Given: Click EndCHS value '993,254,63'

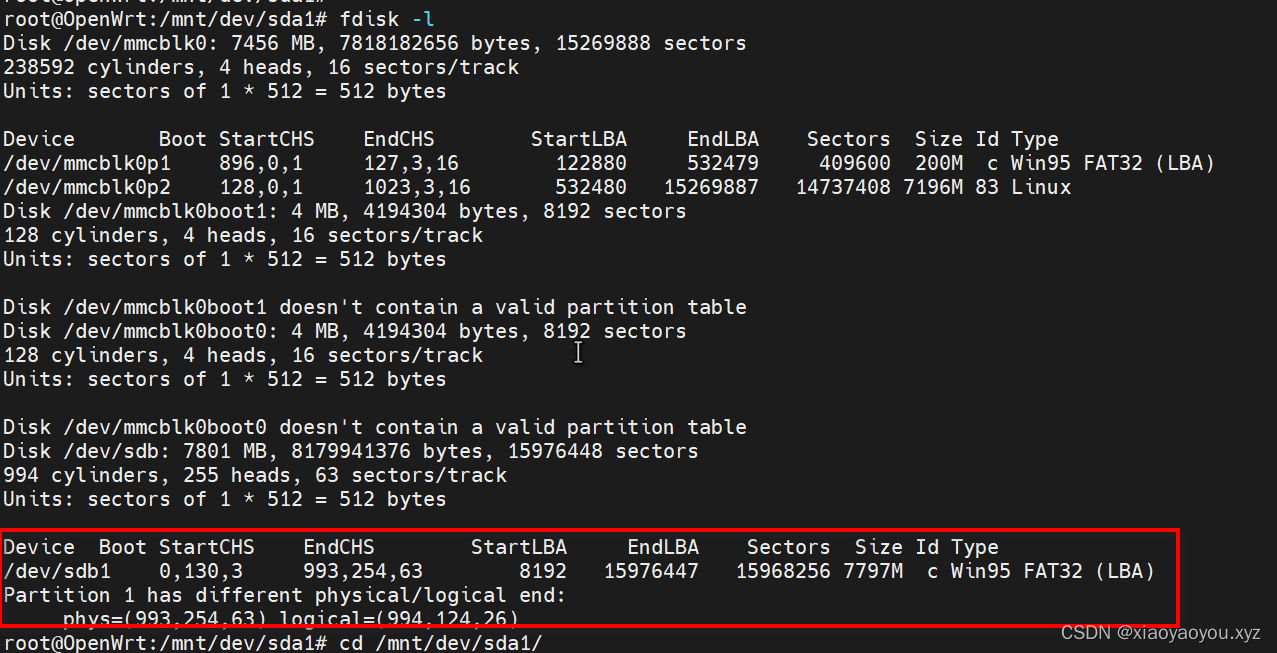Looking at the screenshot, I should click(363, 571).
